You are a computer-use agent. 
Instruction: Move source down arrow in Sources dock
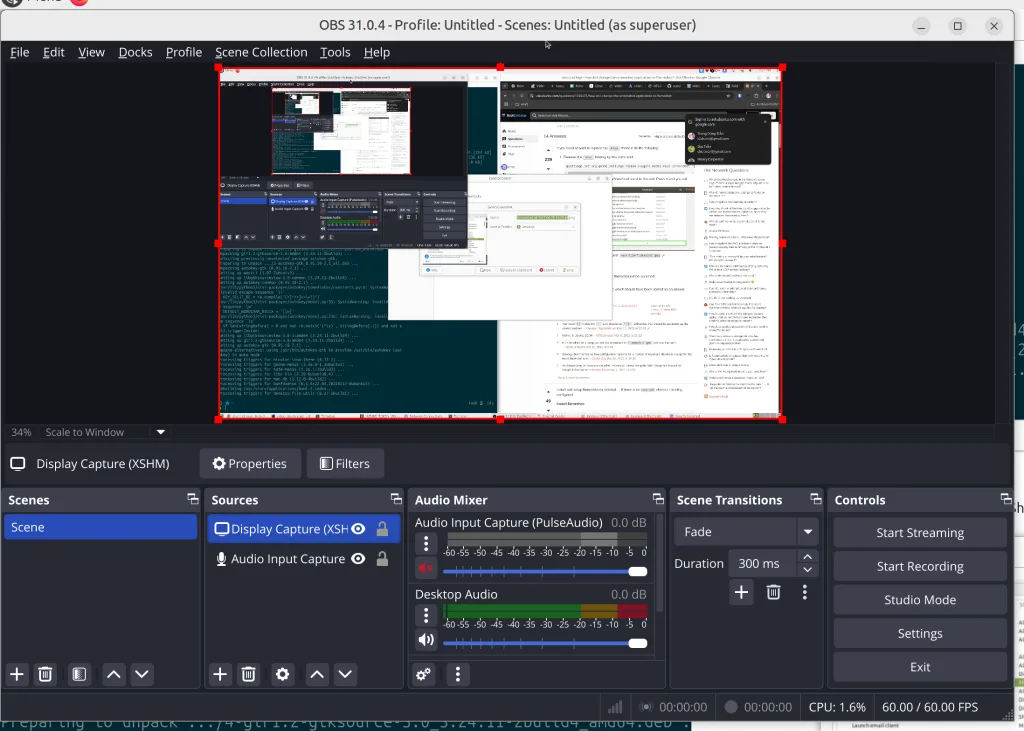[345, 674]
